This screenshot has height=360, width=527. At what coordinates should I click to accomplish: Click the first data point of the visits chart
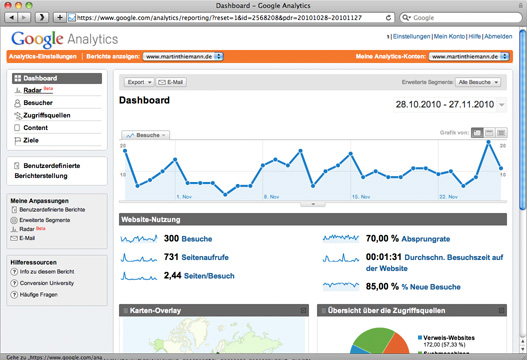pos(125,151)
